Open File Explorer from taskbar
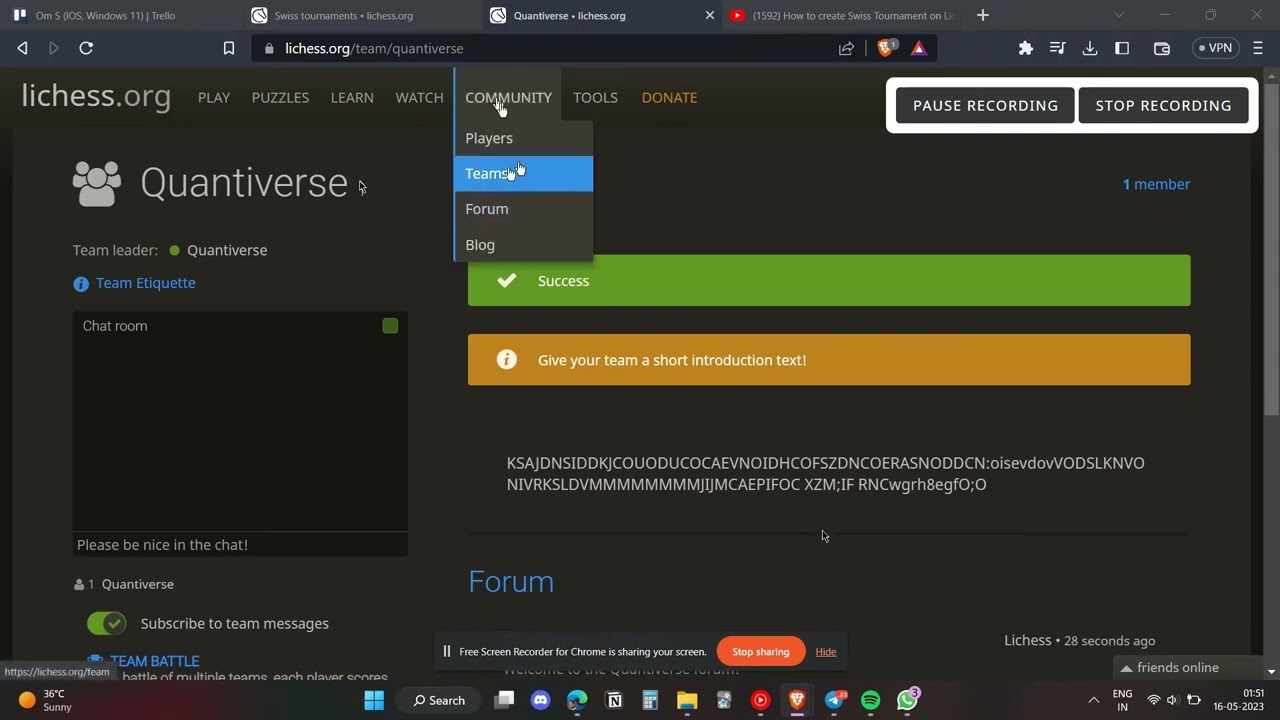The width and height of the screenshot is (1280, 720). pos(687,700)
